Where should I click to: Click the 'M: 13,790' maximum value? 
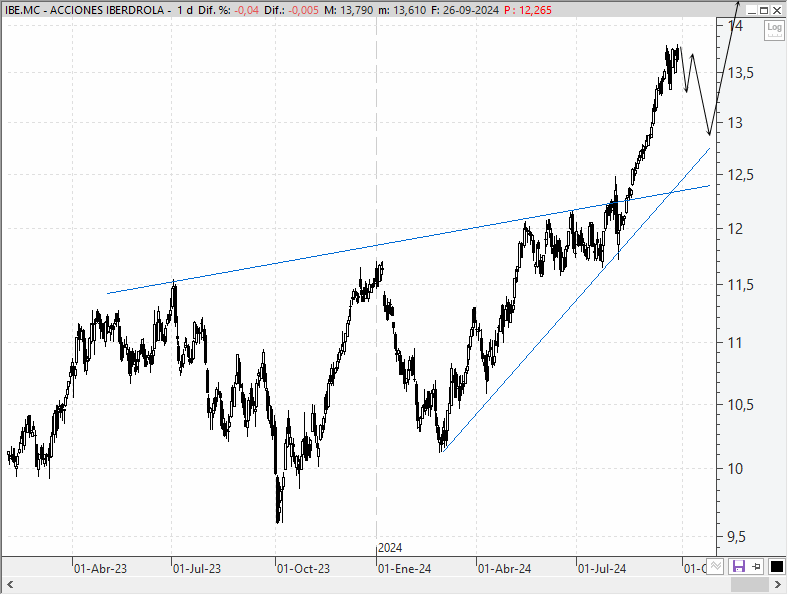[x=348, y=10]
